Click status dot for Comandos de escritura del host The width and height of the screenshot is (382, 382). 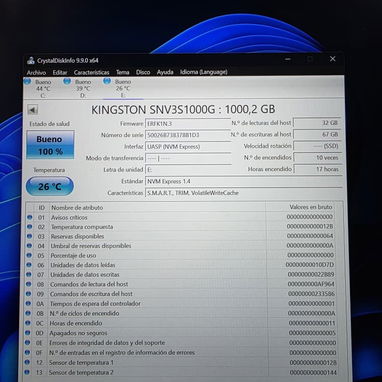[28, 294]
